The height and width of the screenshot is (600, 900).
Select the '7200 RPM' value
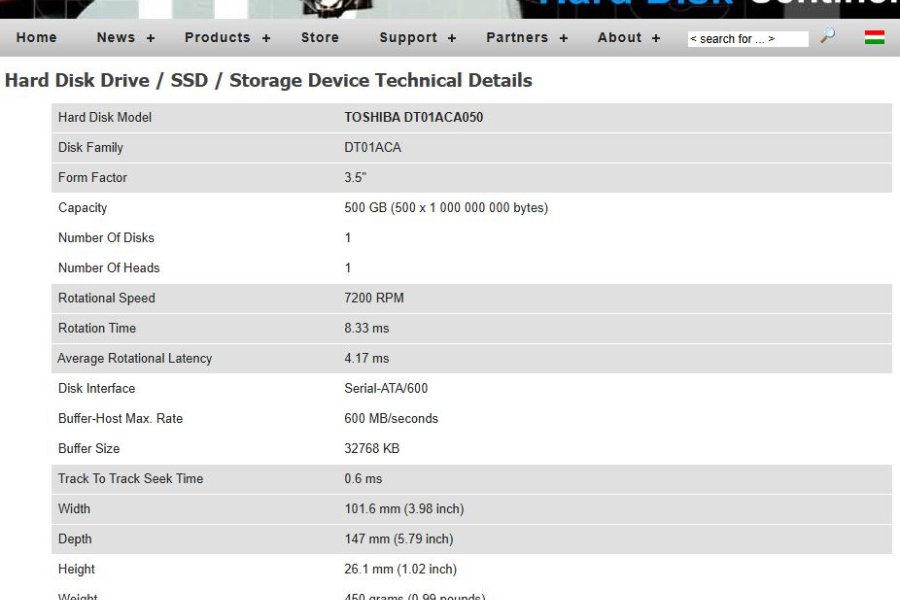pos(374,298)
